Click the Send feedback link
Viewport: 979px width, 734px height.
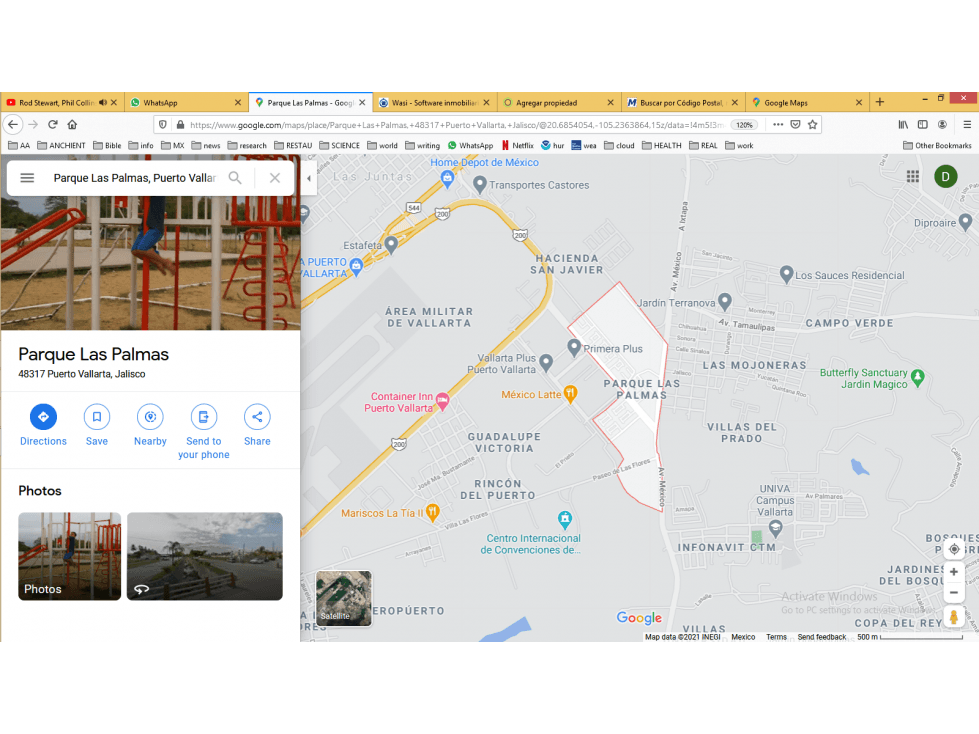click(x=822, y=637)
